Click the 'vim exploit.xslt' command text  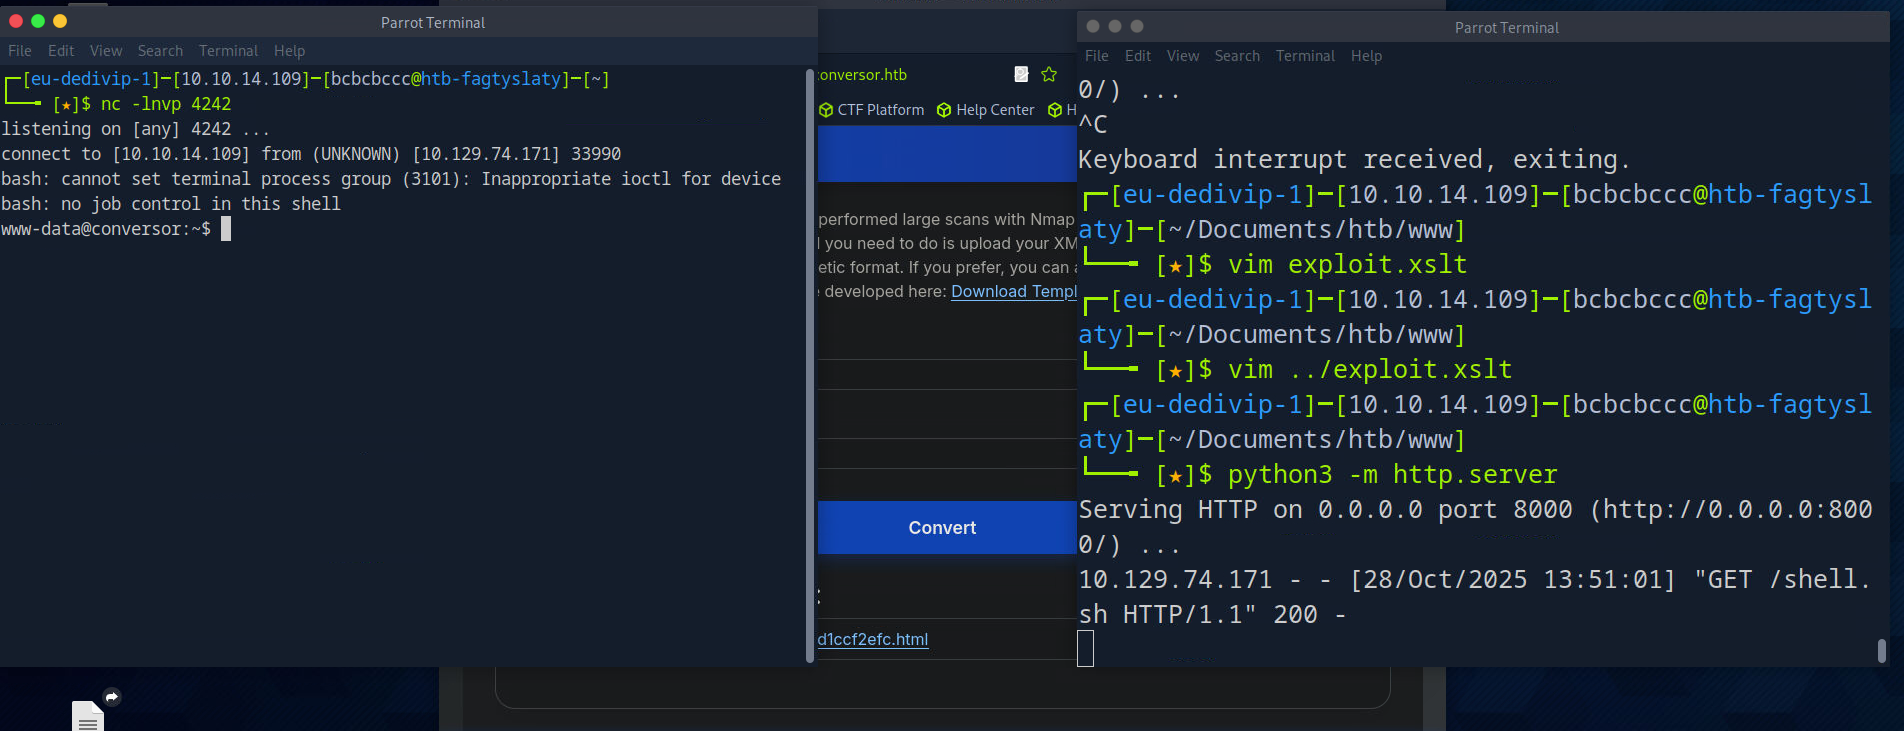pos(1347,265)
